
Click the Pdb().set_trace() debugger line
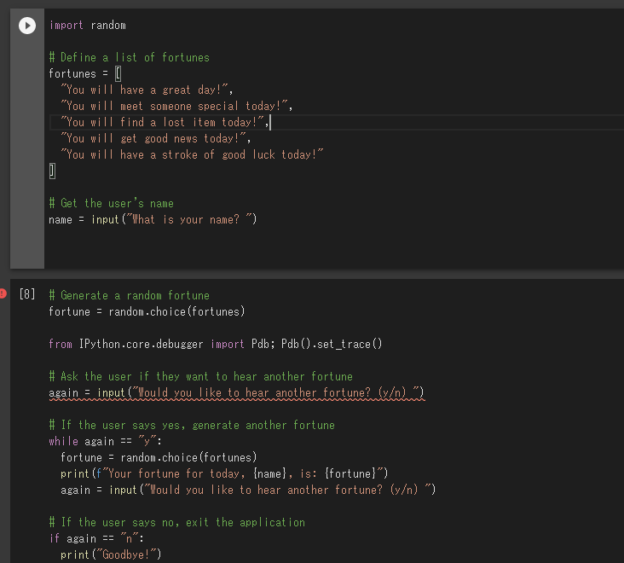pos(215,344)
